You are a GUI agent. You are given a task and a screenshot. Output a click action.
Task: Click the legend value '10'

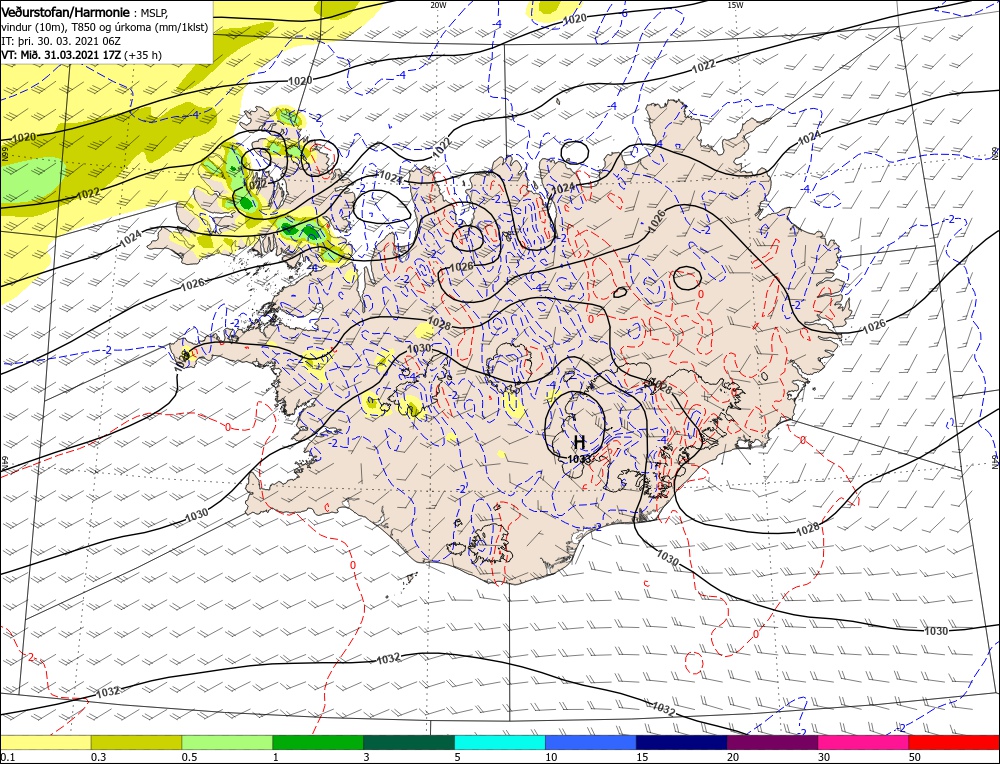click(x=551, y=757)
